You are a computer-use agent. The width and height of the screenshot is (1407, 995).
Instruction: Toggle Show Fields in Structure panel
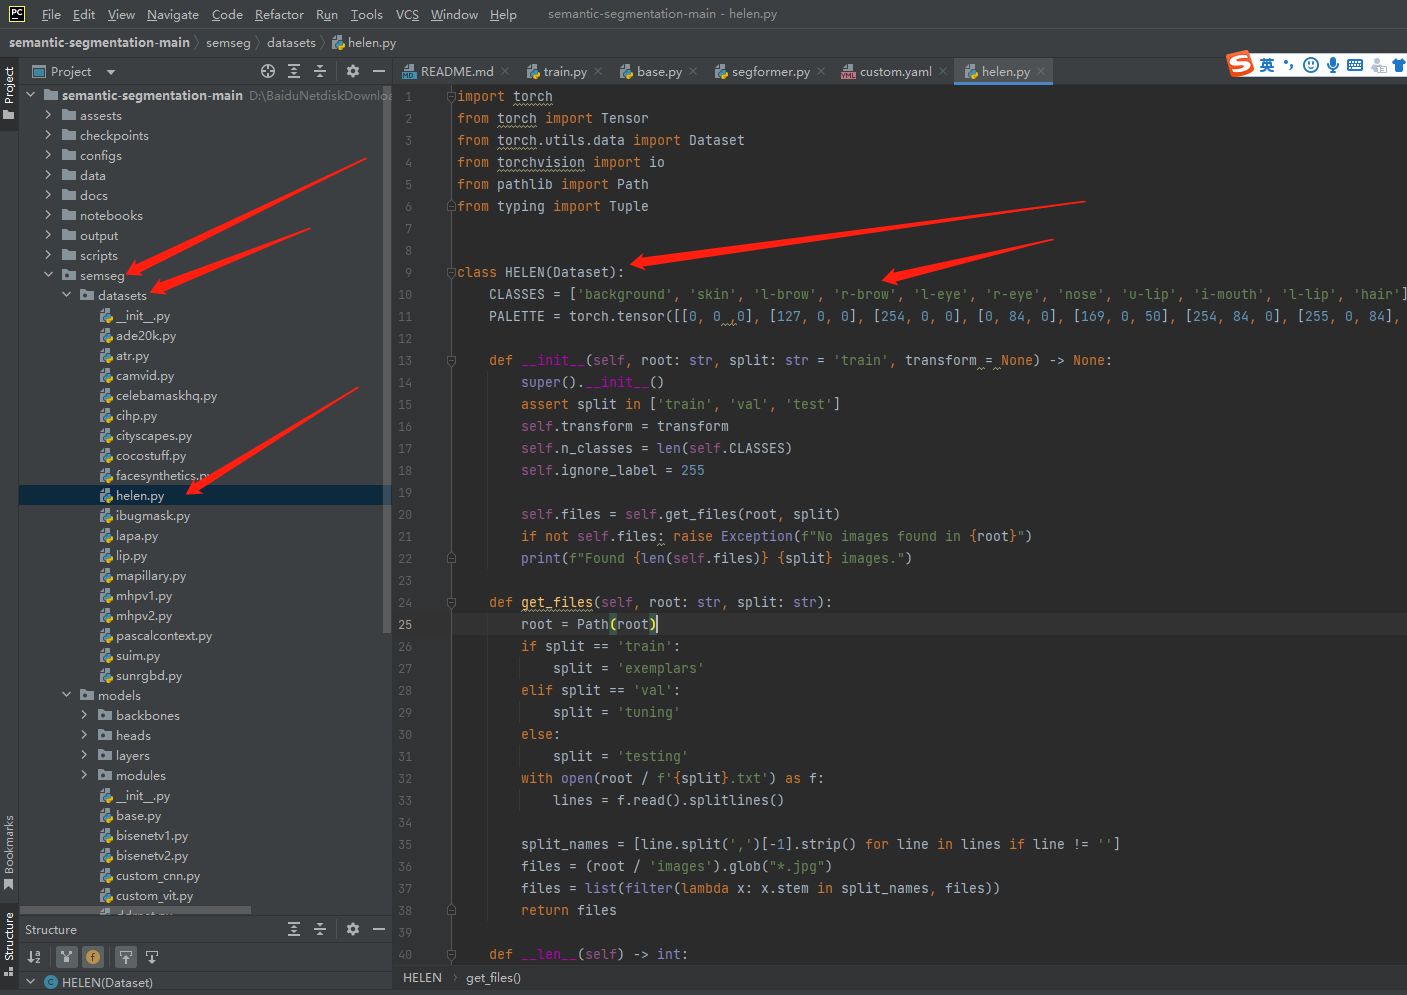pos(92,957)
